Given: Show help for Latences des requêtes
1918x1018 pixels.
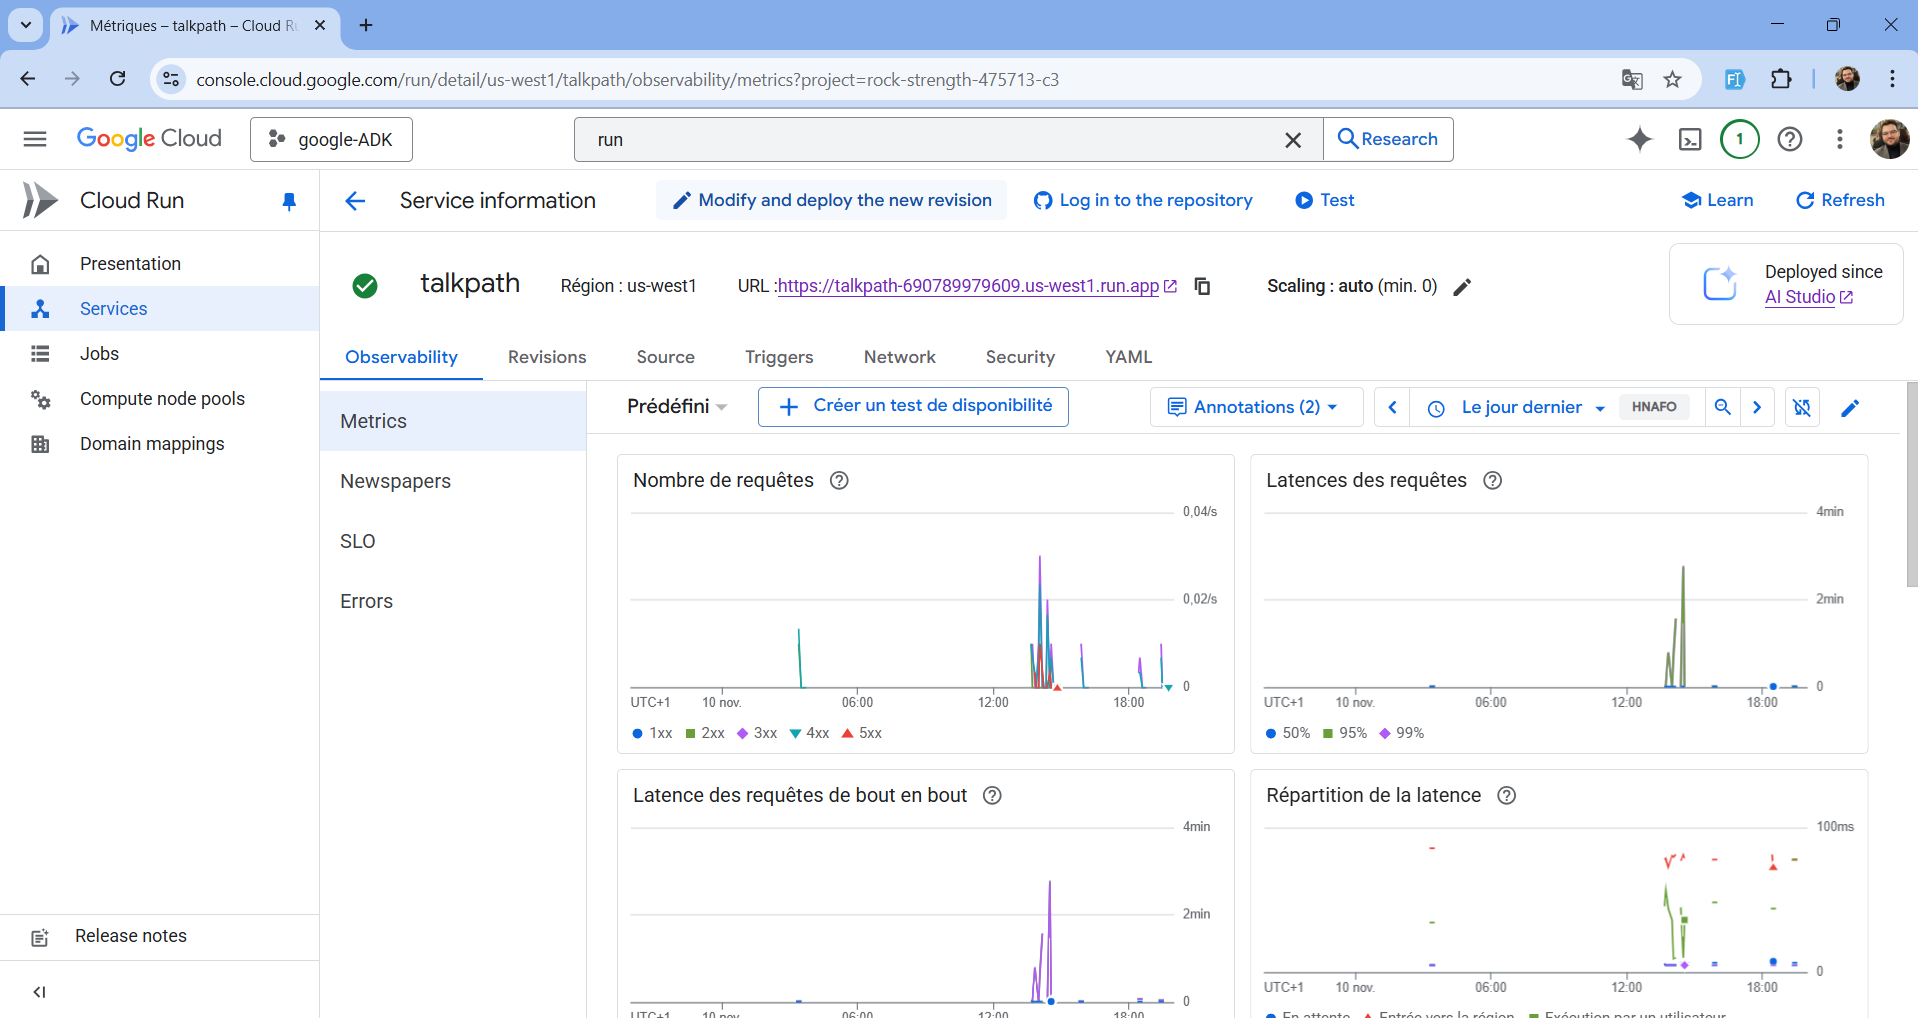Looking at the screenshot, I should point(1493,481).
